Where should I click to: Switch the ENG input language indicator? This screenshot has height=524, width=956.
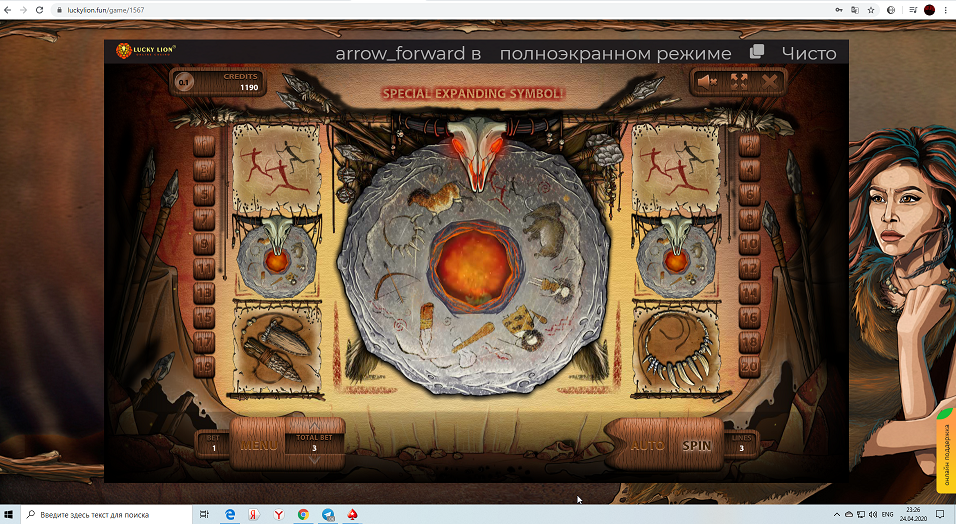point(887,515)
